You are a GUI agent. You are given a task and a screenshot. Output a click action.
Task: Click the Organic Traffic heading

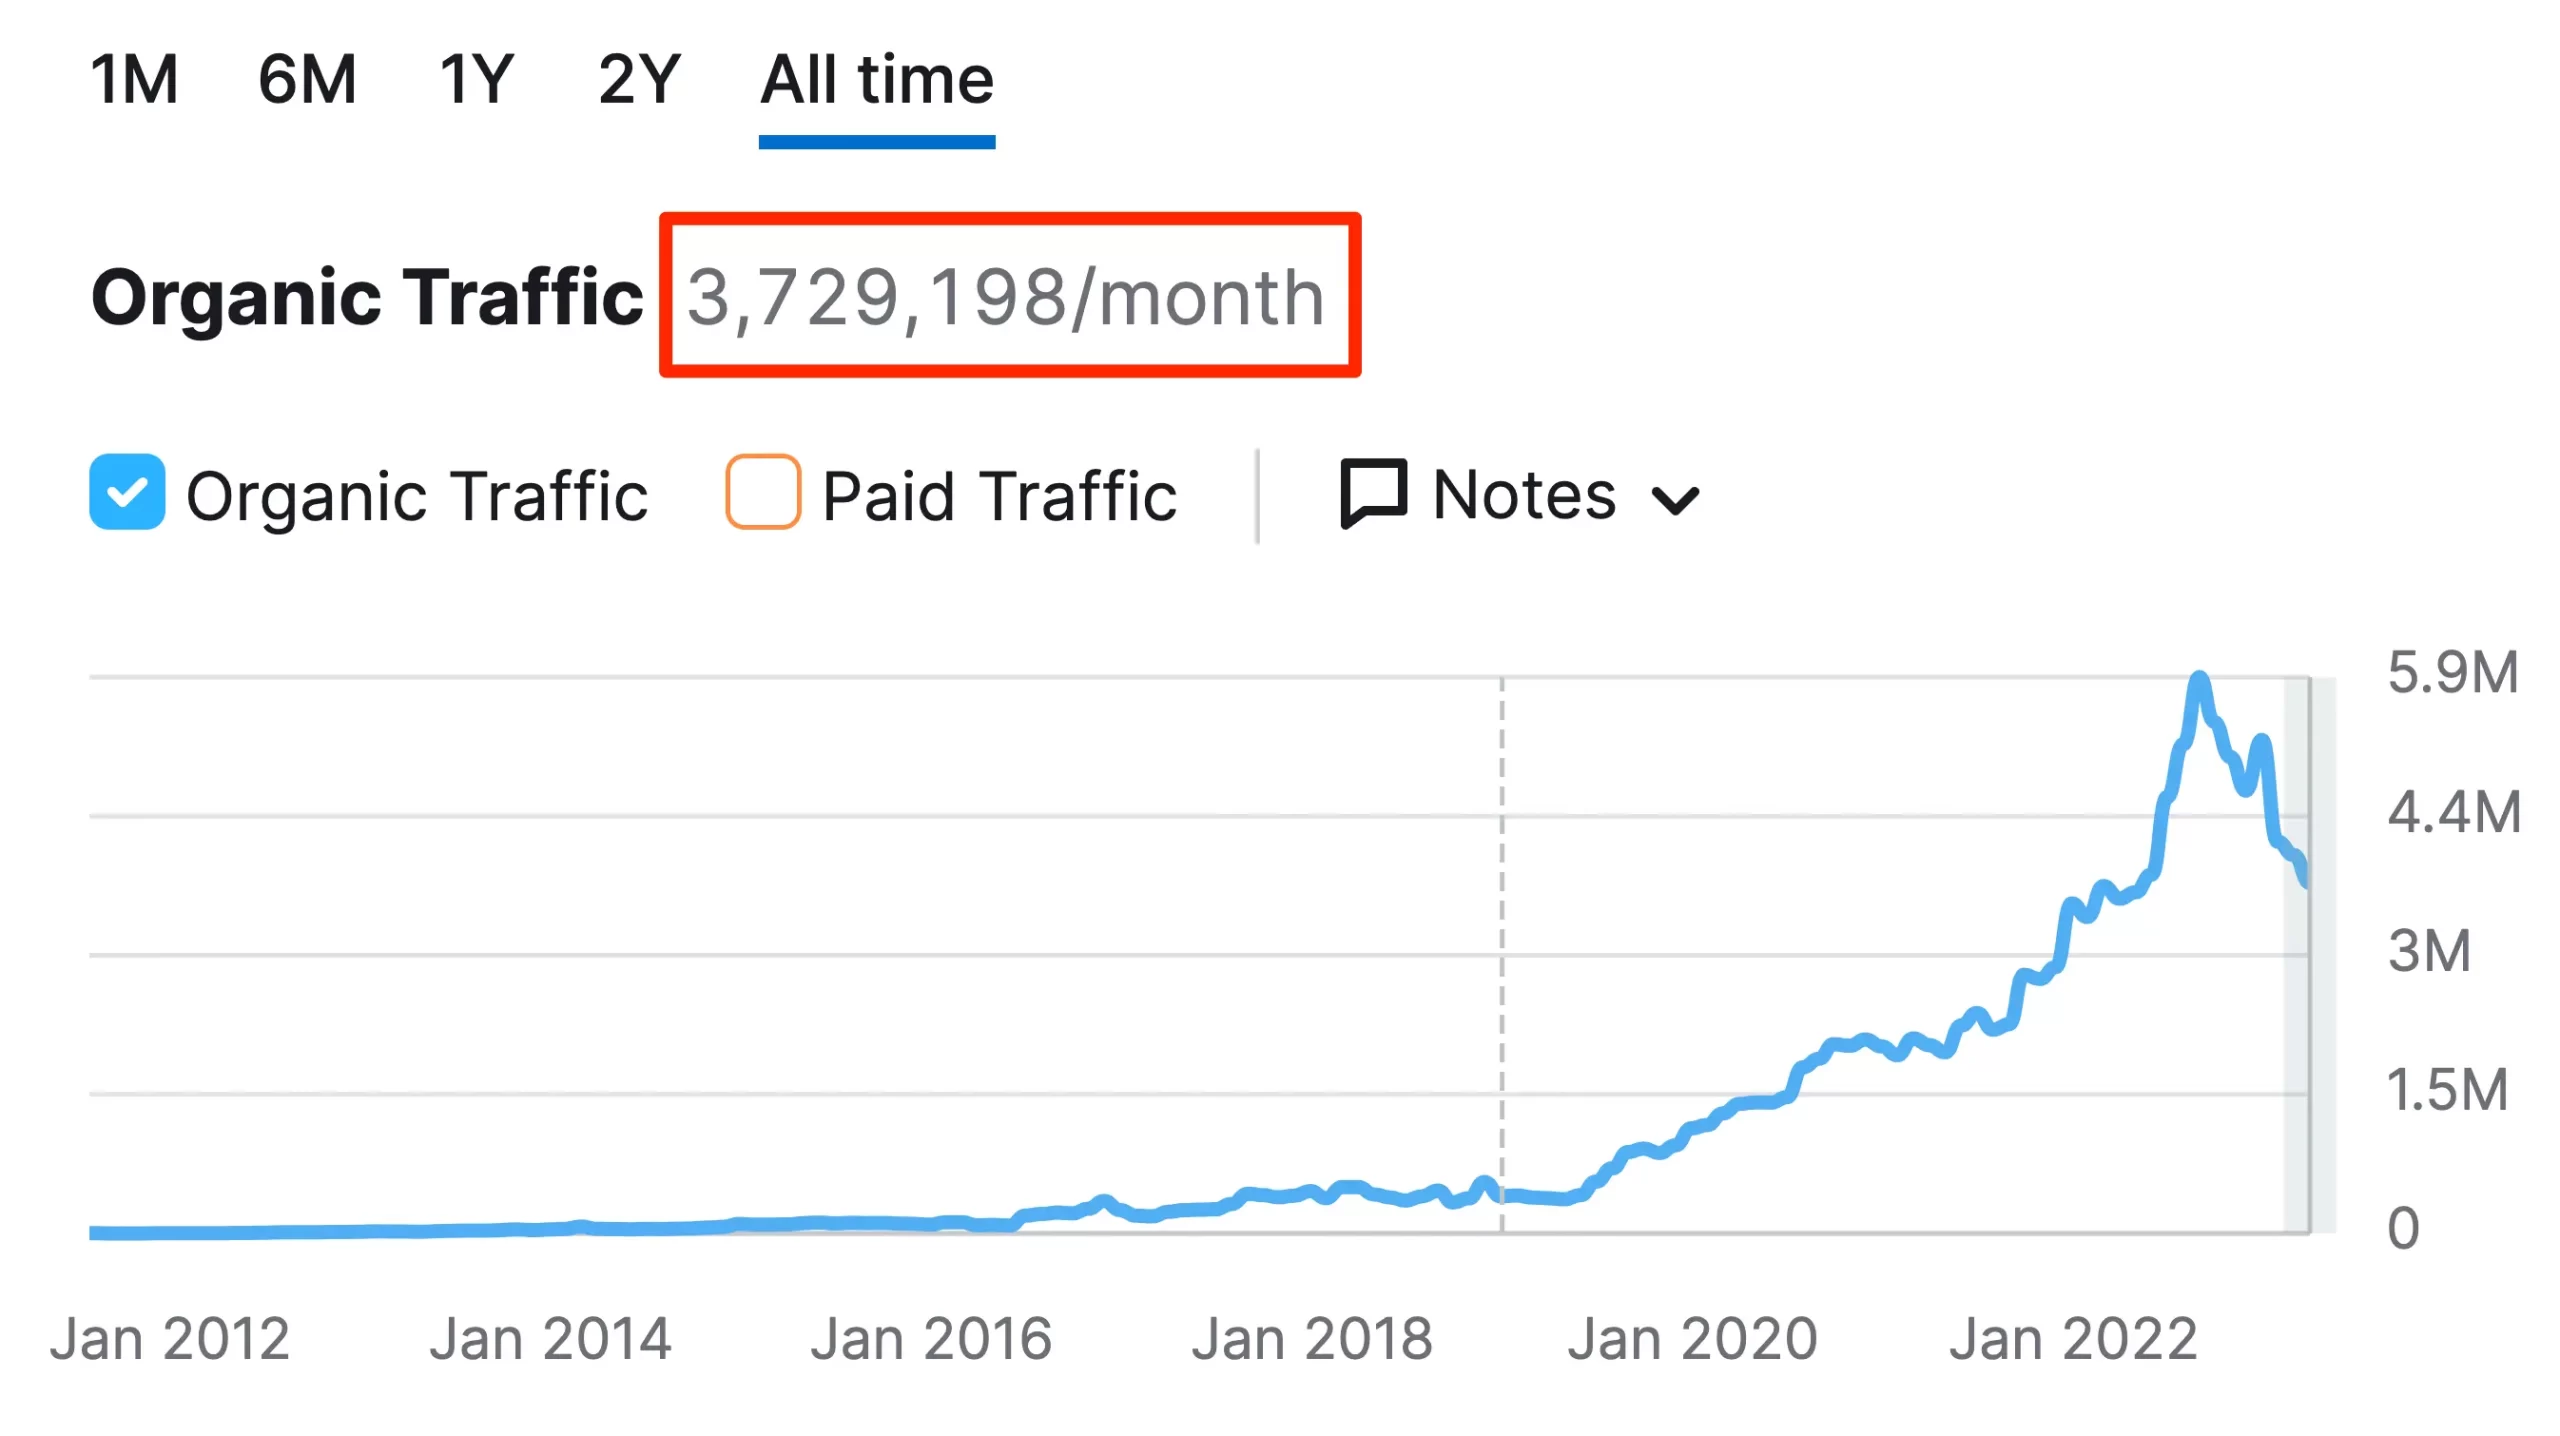click(x=367, y=297)
